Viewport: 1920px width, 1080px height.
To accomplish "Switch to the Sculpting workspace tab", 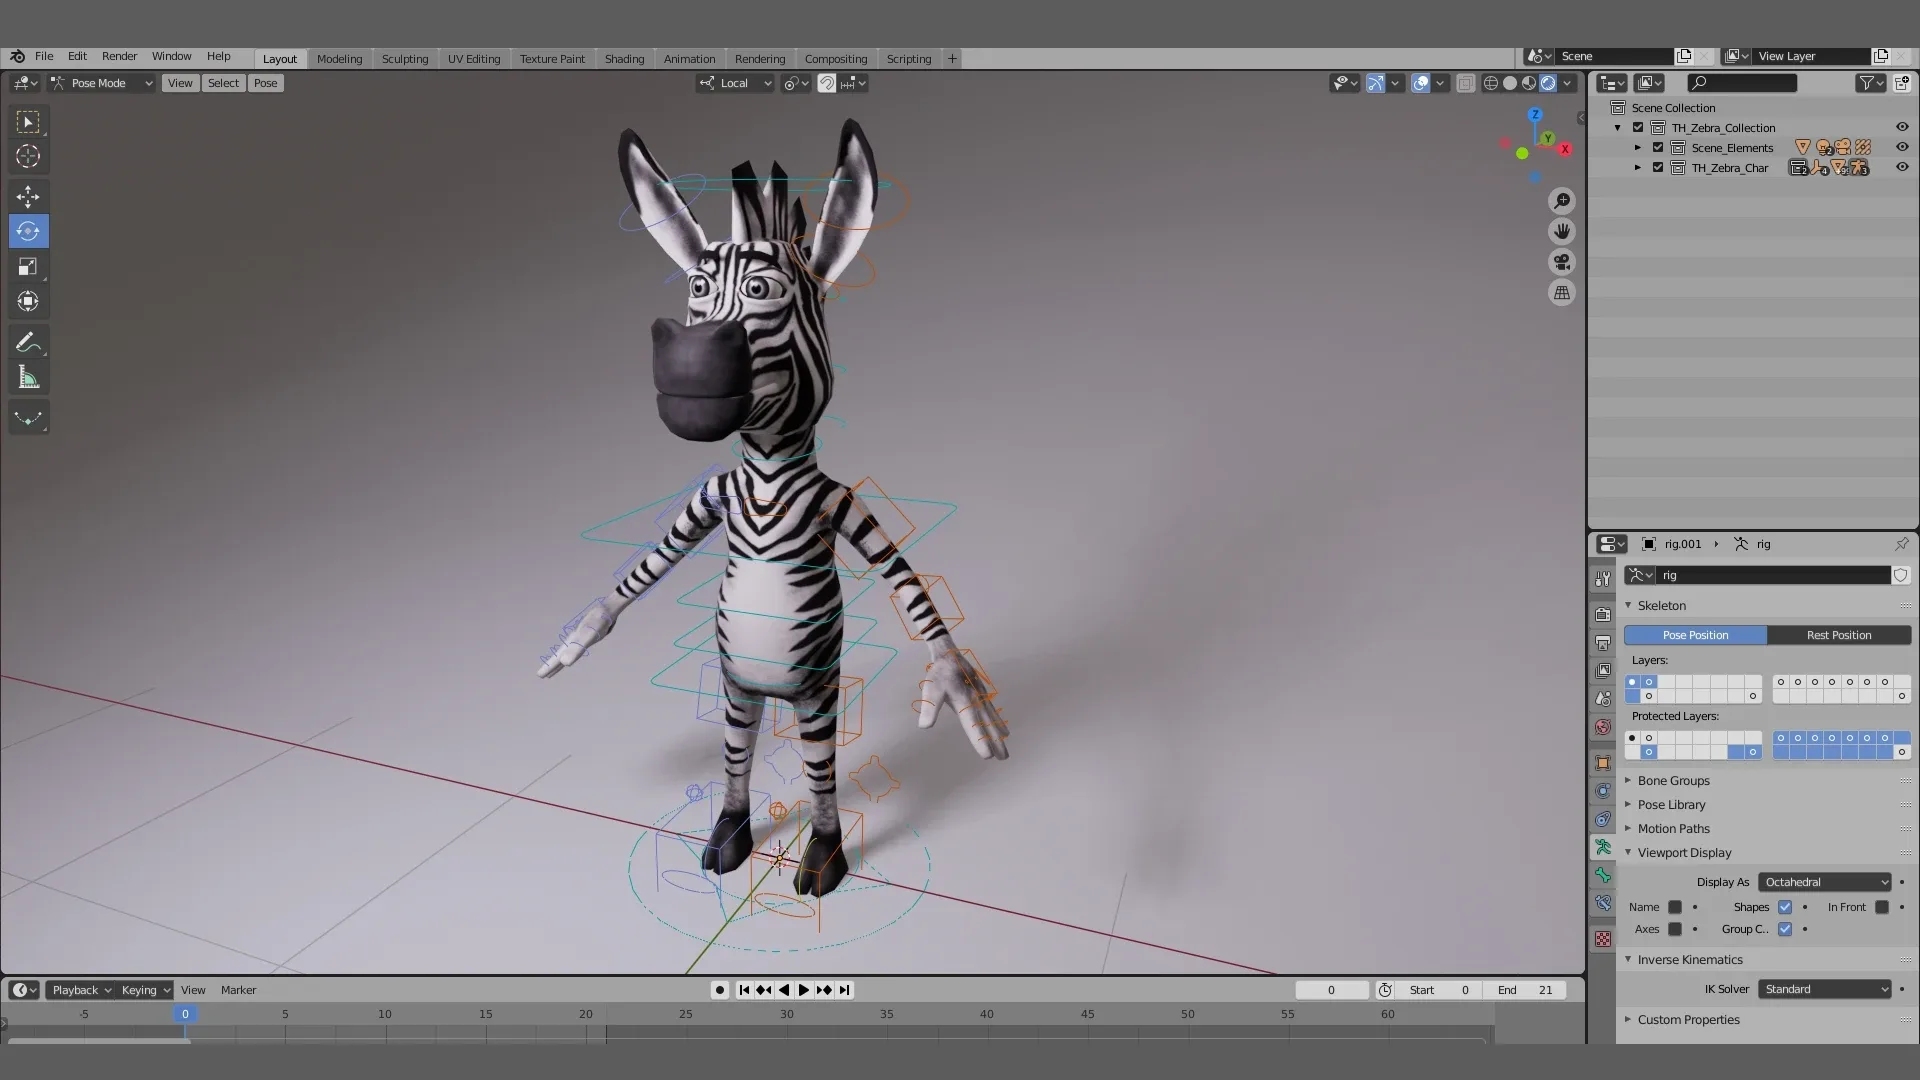I will [405, 59].
